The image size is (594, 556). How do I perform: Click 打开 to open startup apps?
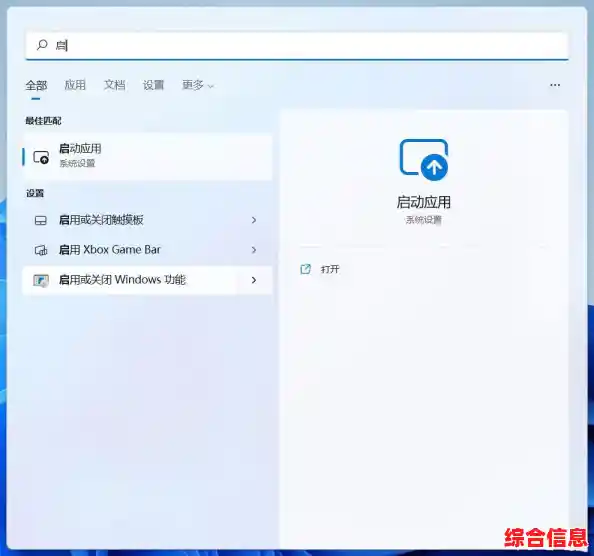click(330, 269)
